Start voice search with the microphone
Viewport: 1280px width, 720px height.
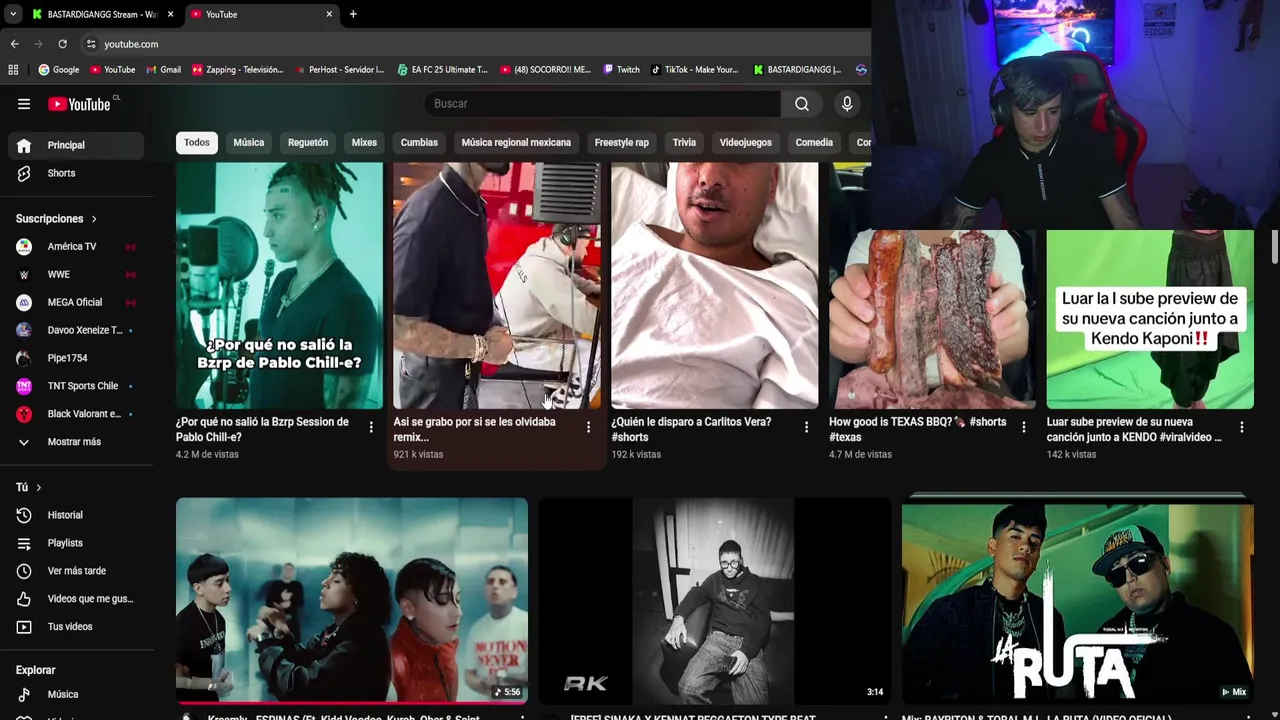(x=847, y=104)
